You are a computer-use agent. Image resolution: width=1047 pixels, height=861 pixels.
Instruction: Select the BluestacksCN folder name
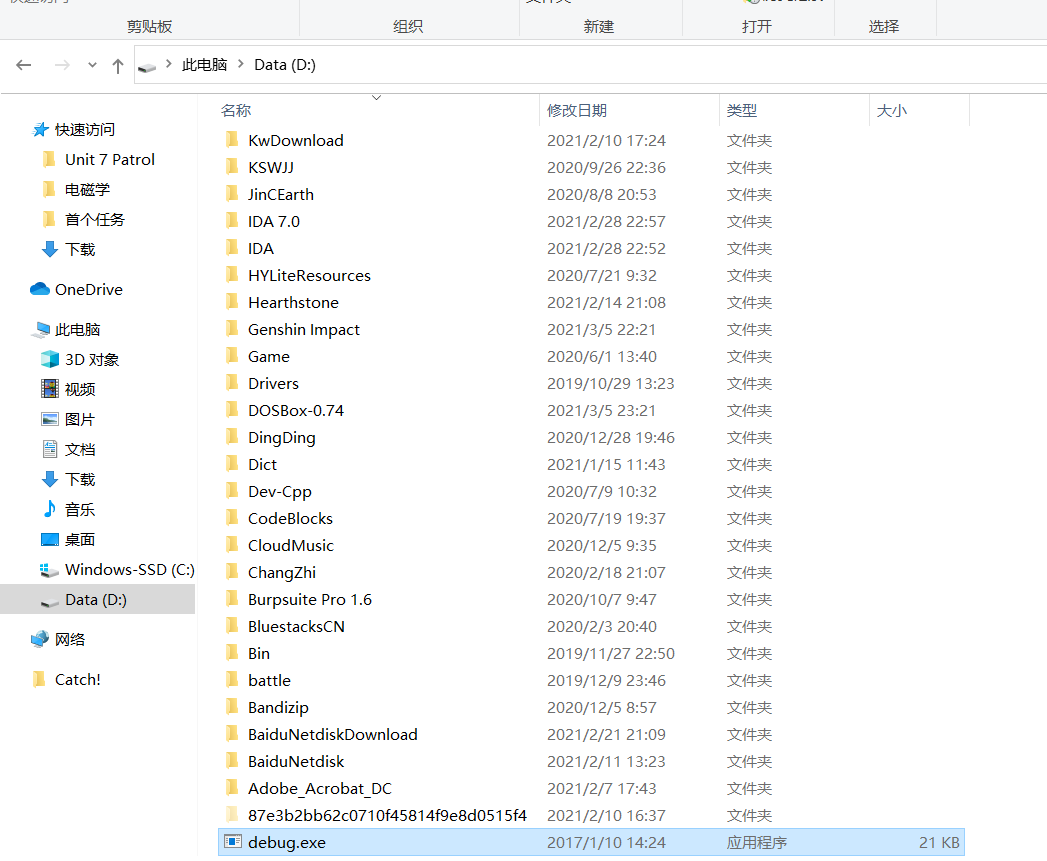(296, 627)
